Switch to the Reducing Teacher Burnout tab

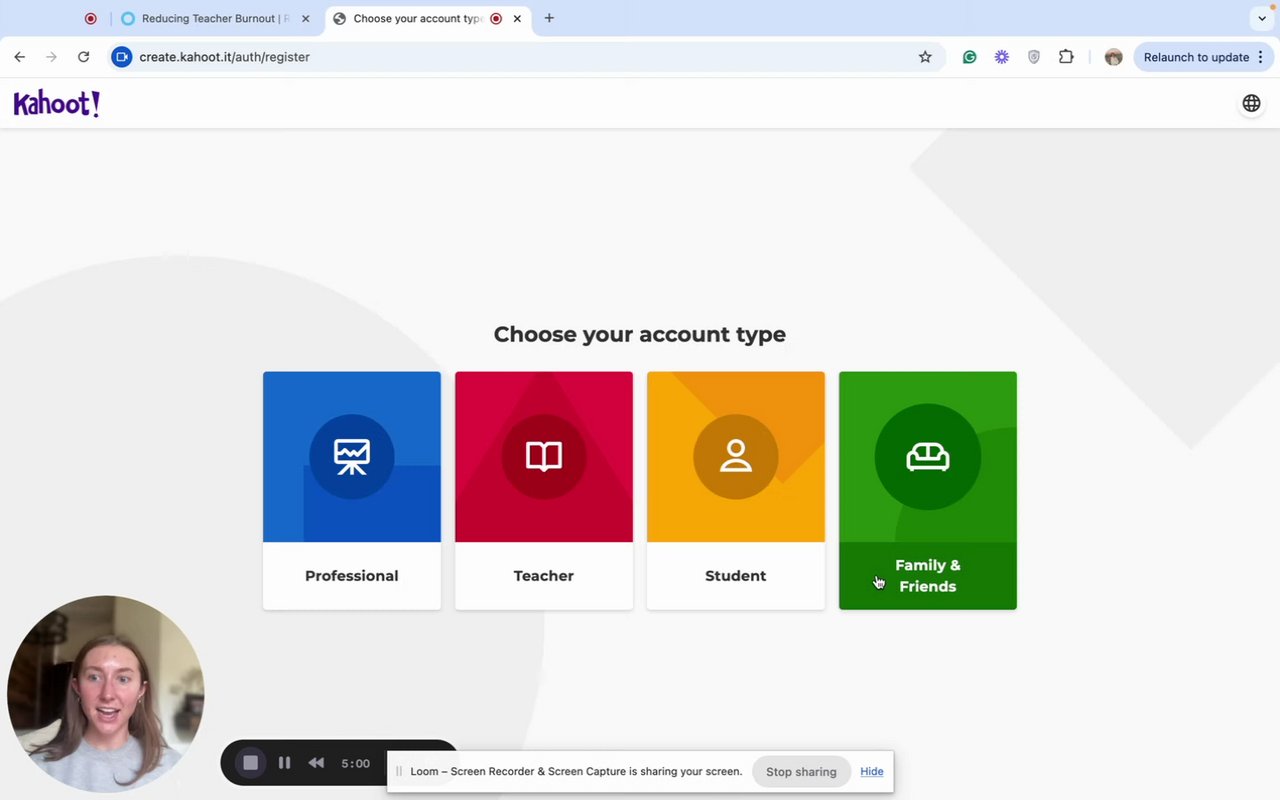coord(215,18)
